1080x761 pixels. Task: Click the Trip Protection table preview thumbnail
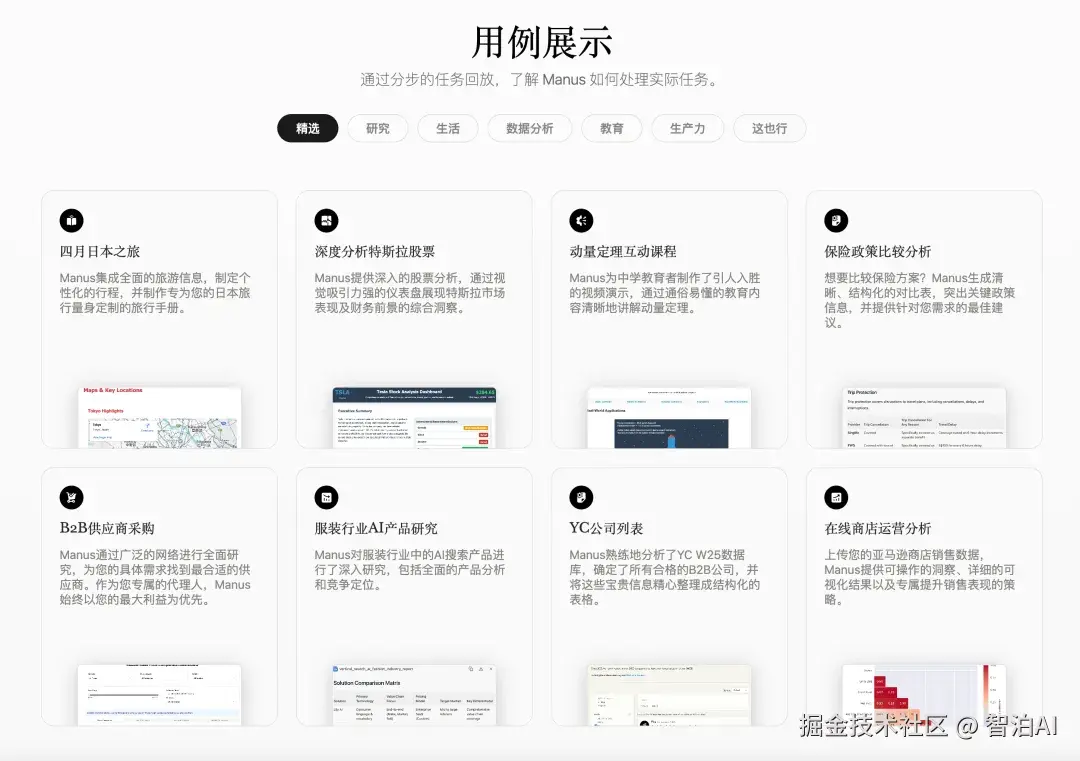tap(924, 417)
